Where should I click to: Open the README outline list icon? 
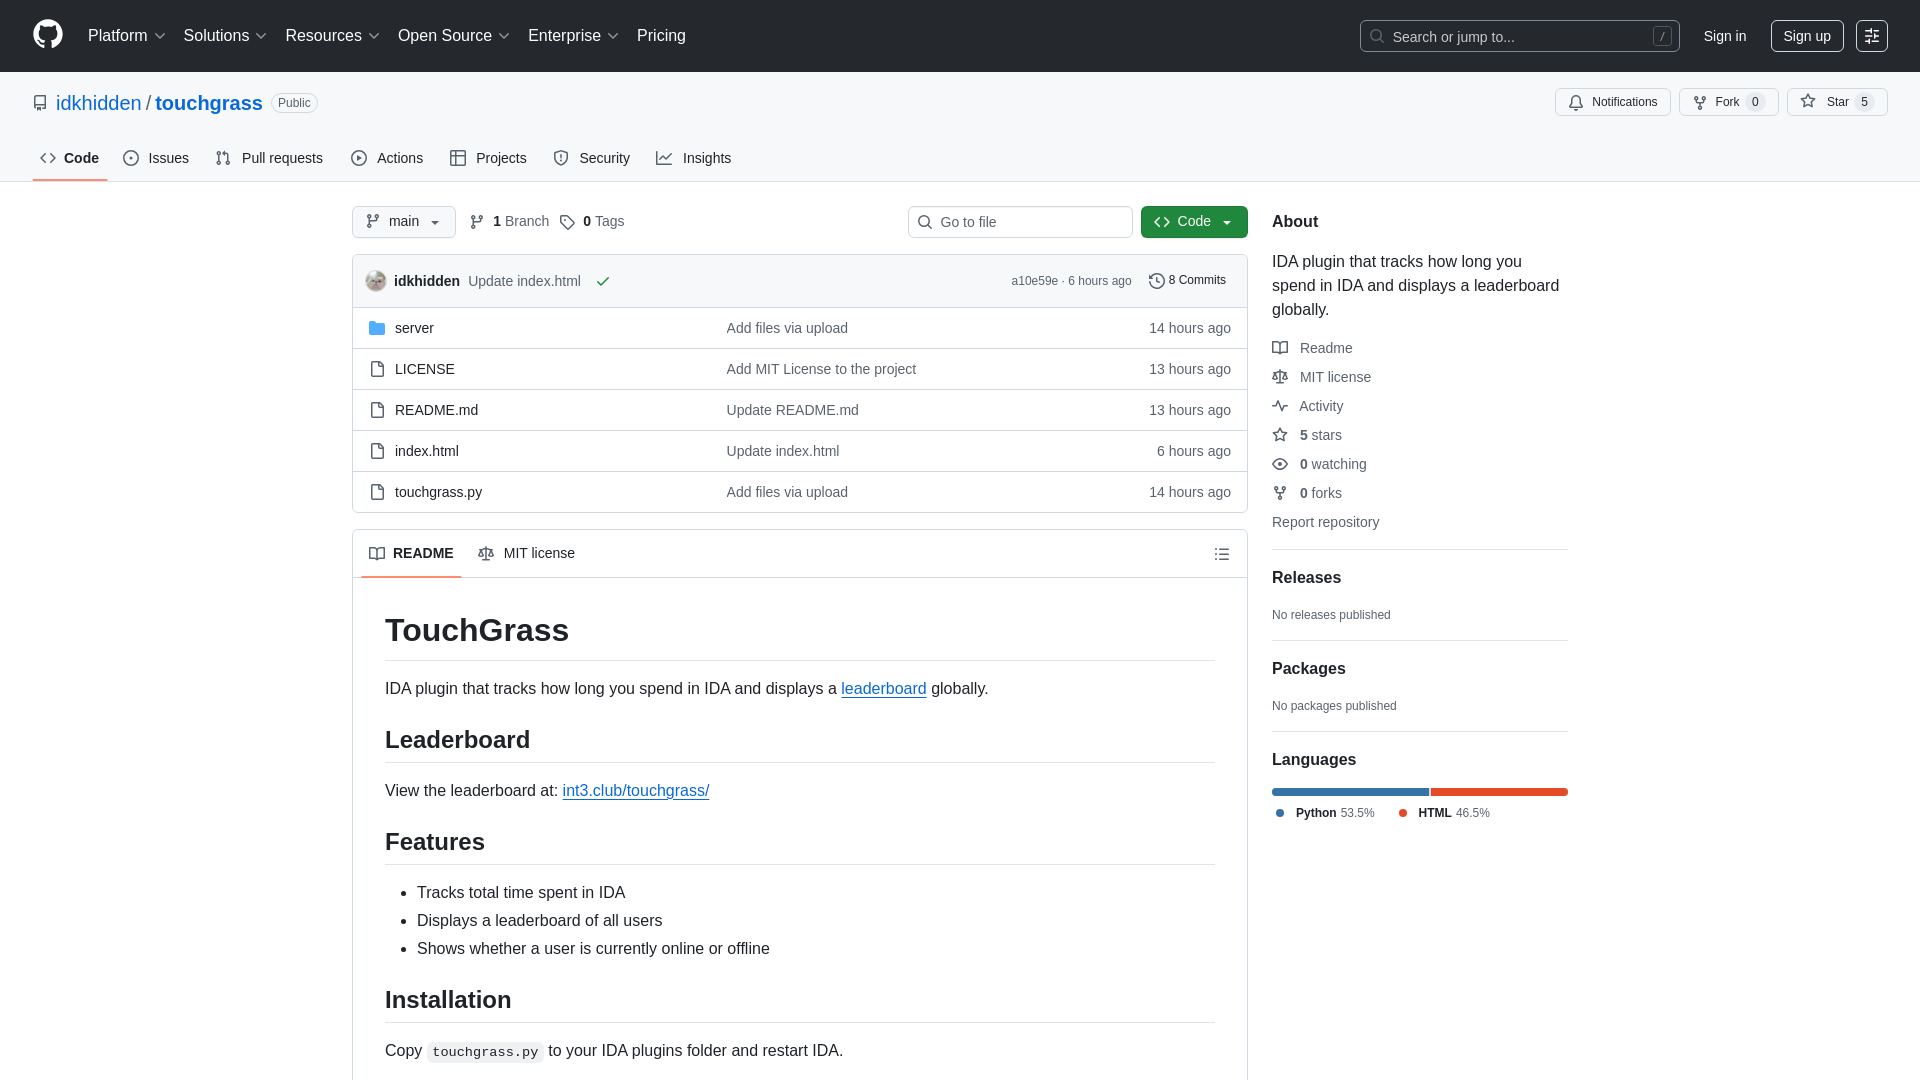click(x=1221, y=553)
